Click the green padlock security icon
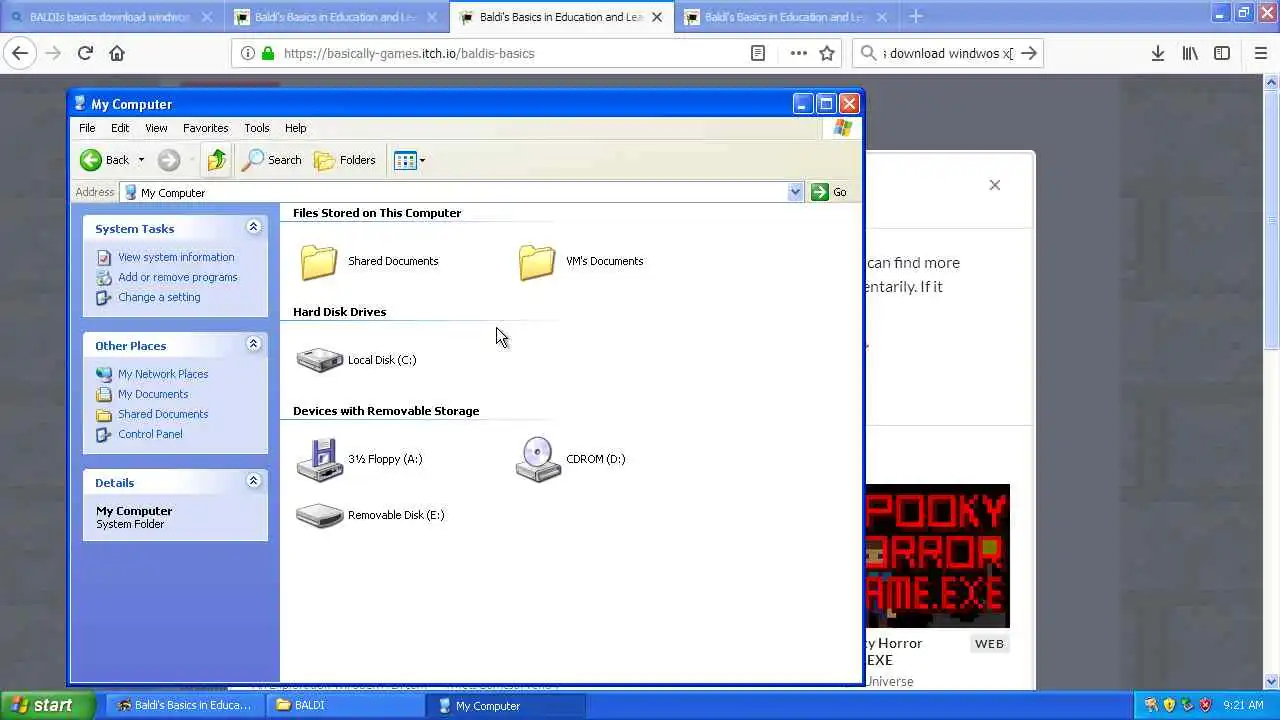The width and height of the screenshot is (1280, 720). [x=268, y=53]
